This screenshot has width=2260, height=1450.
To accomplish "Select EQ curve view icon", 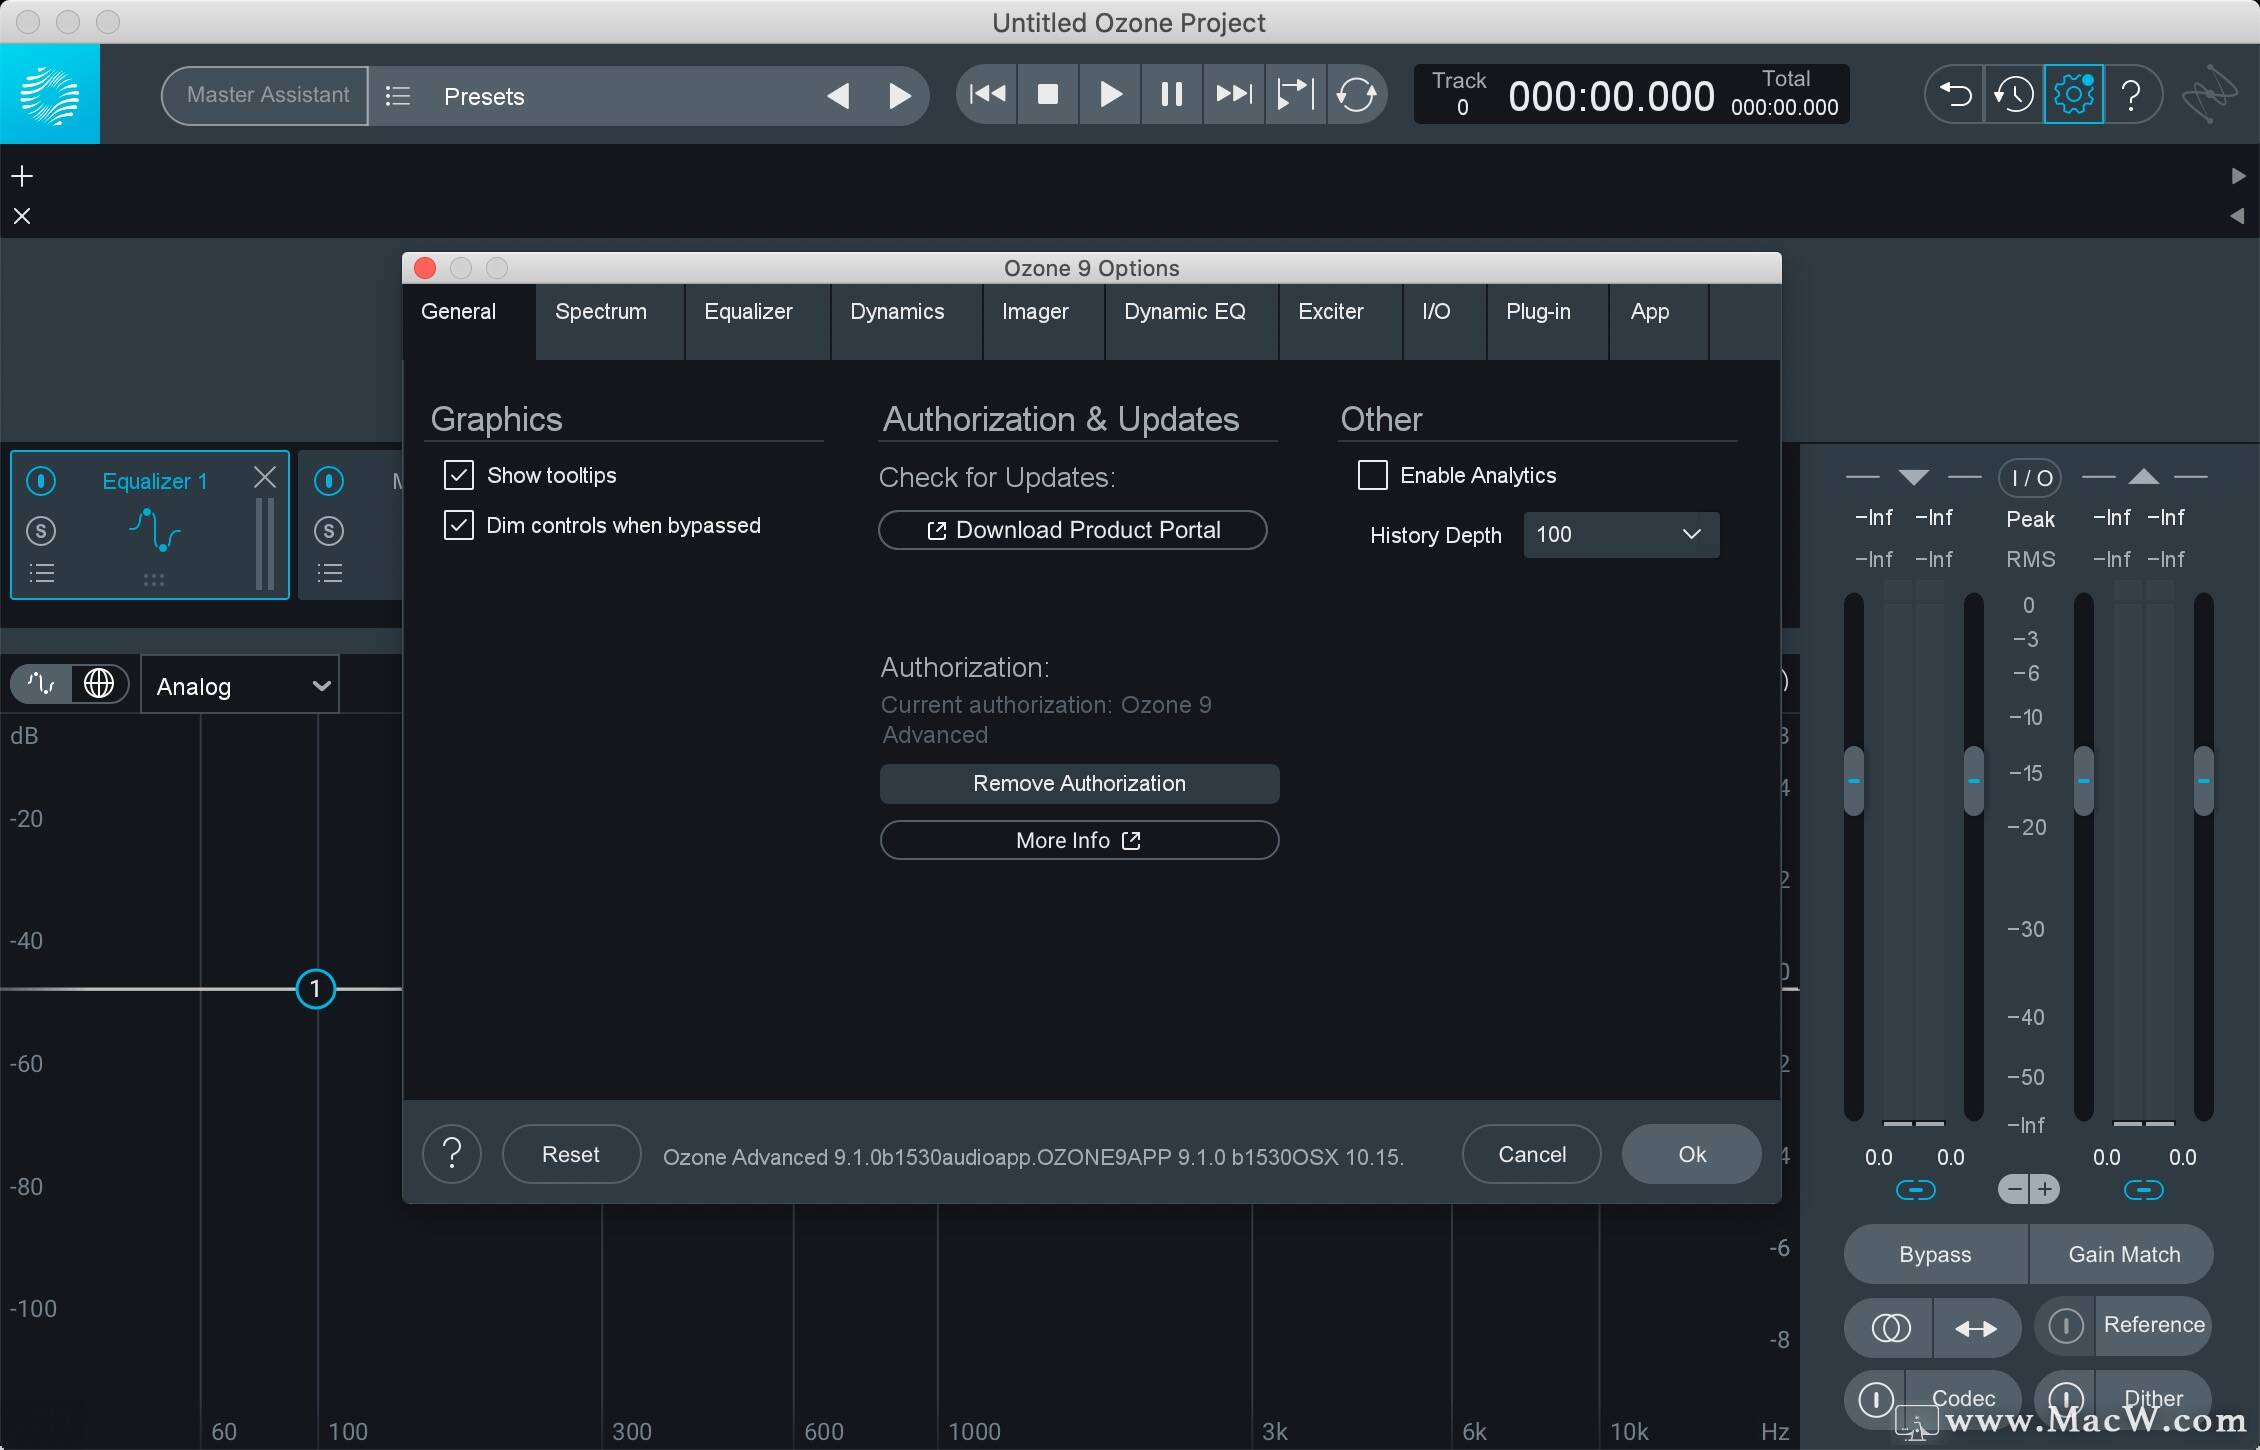I will click(41, 684).
